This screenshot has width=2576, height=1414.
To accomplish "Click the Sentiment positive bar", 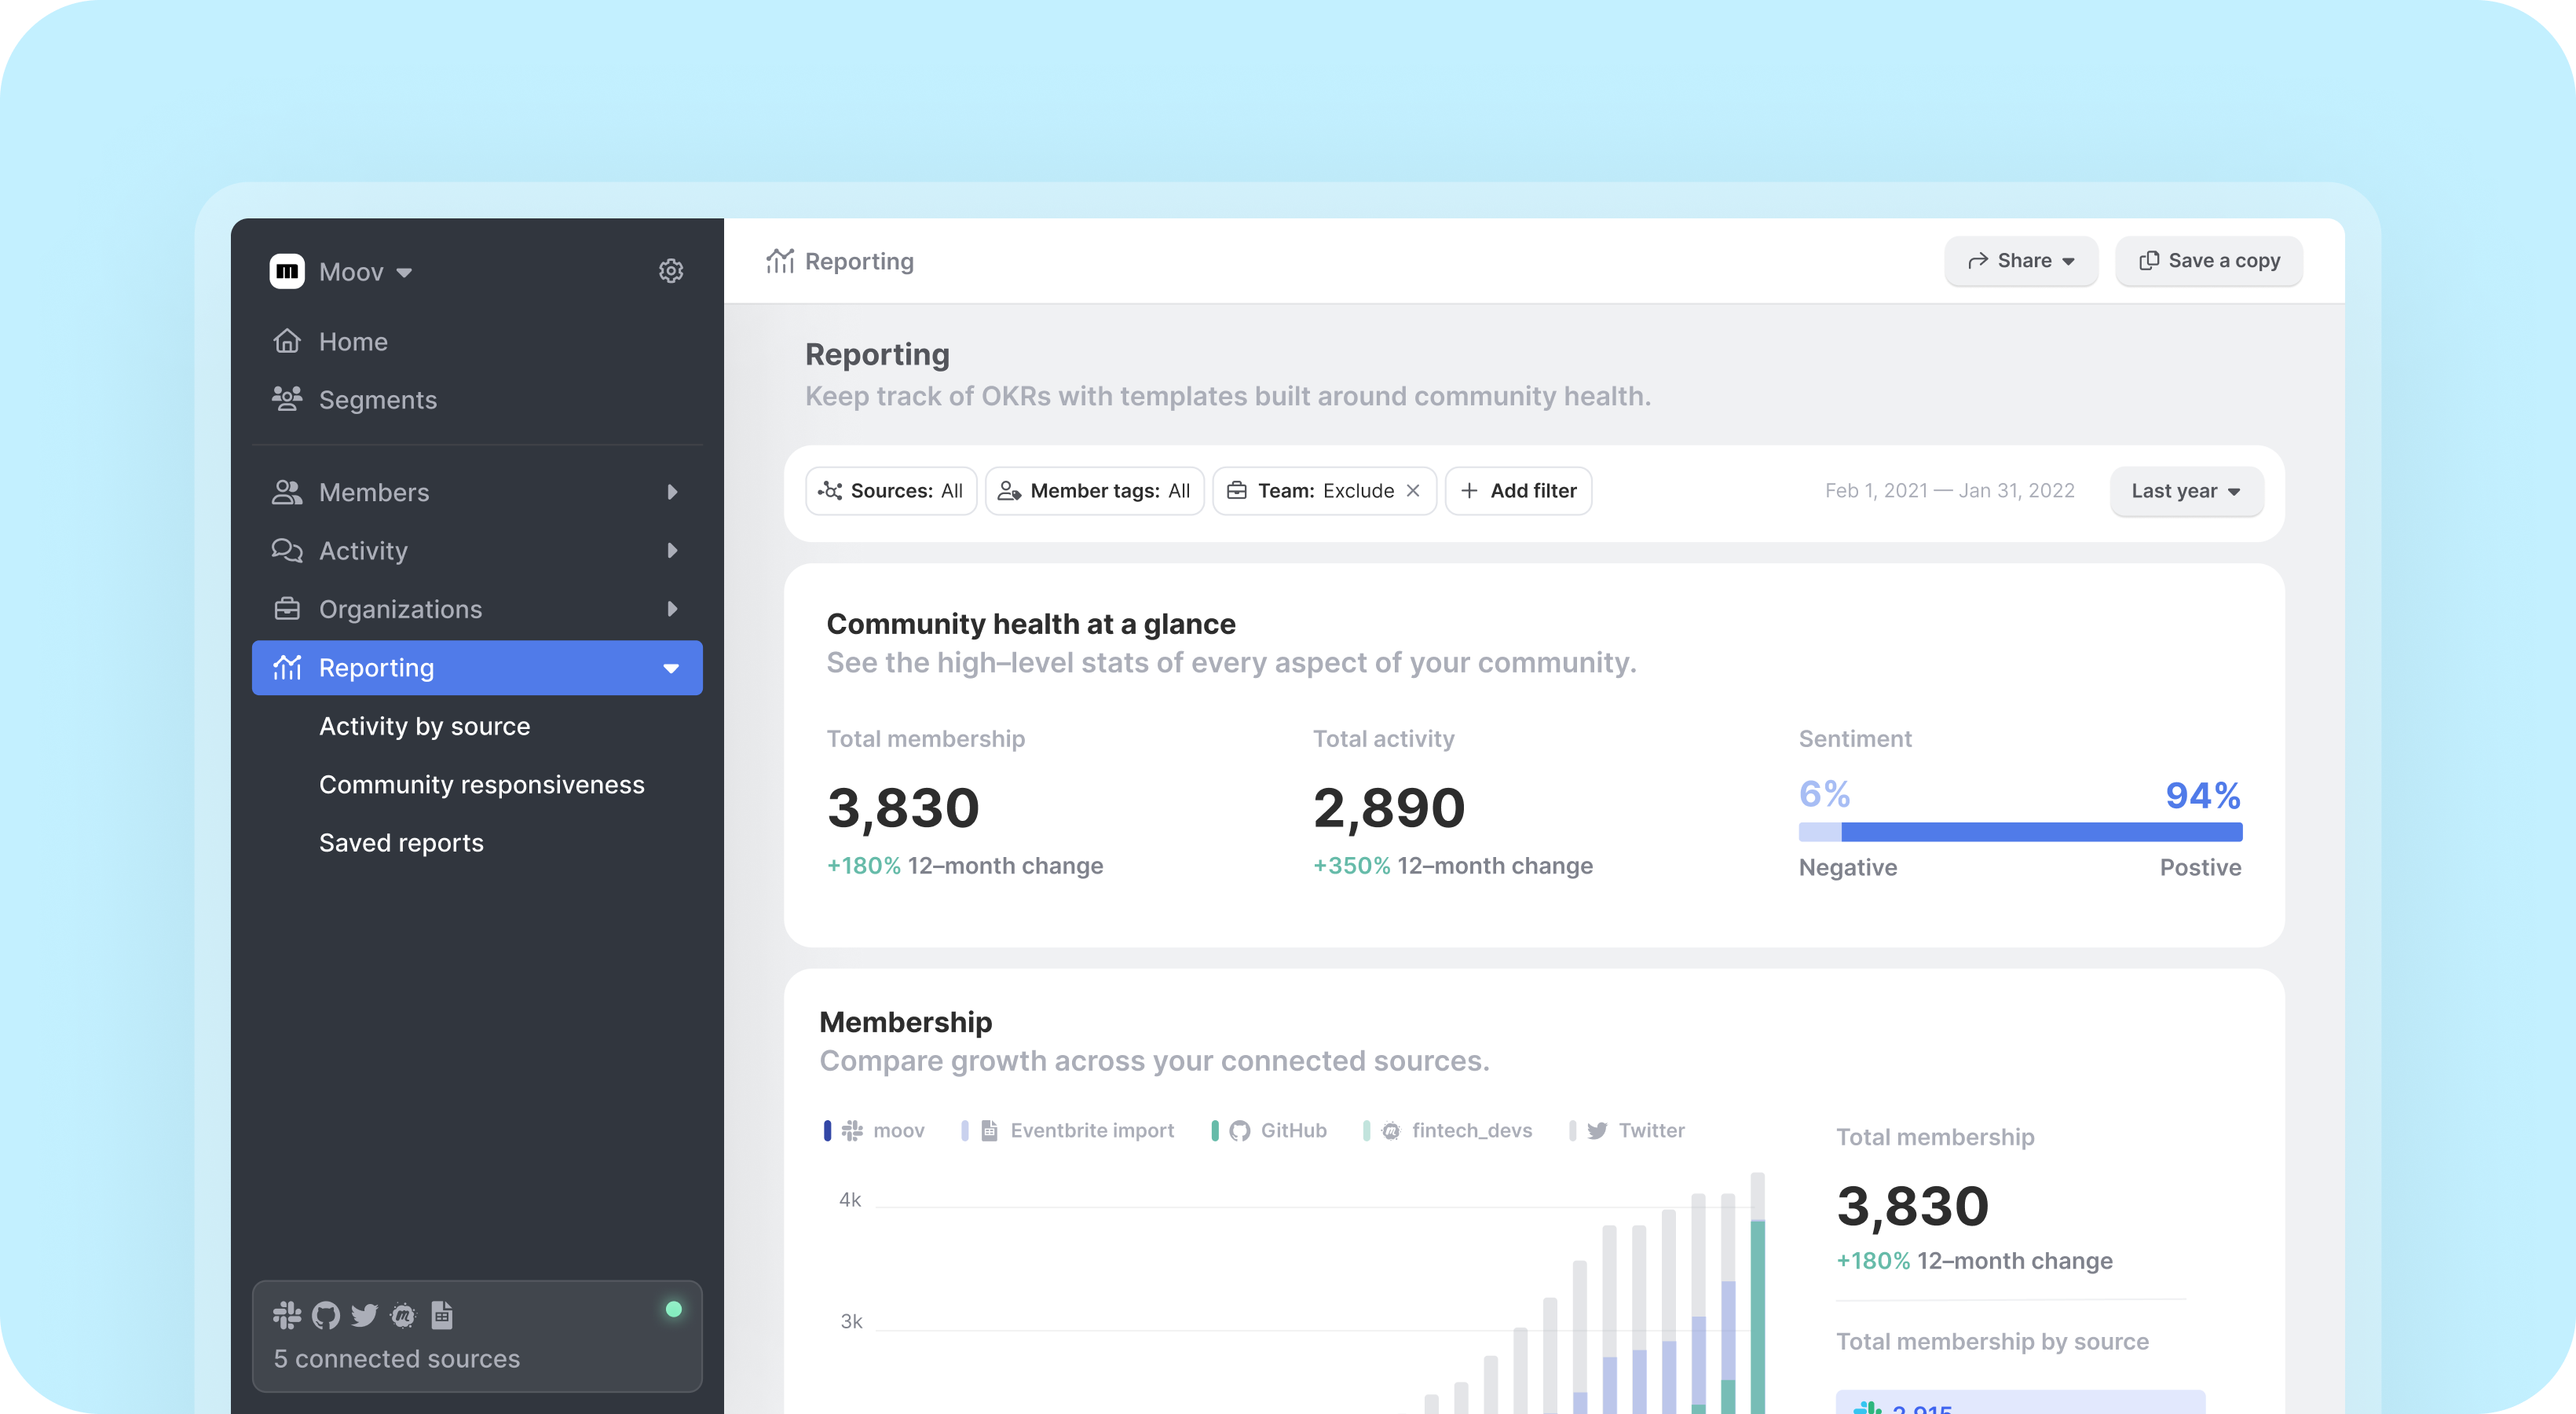I will 2040,832.
